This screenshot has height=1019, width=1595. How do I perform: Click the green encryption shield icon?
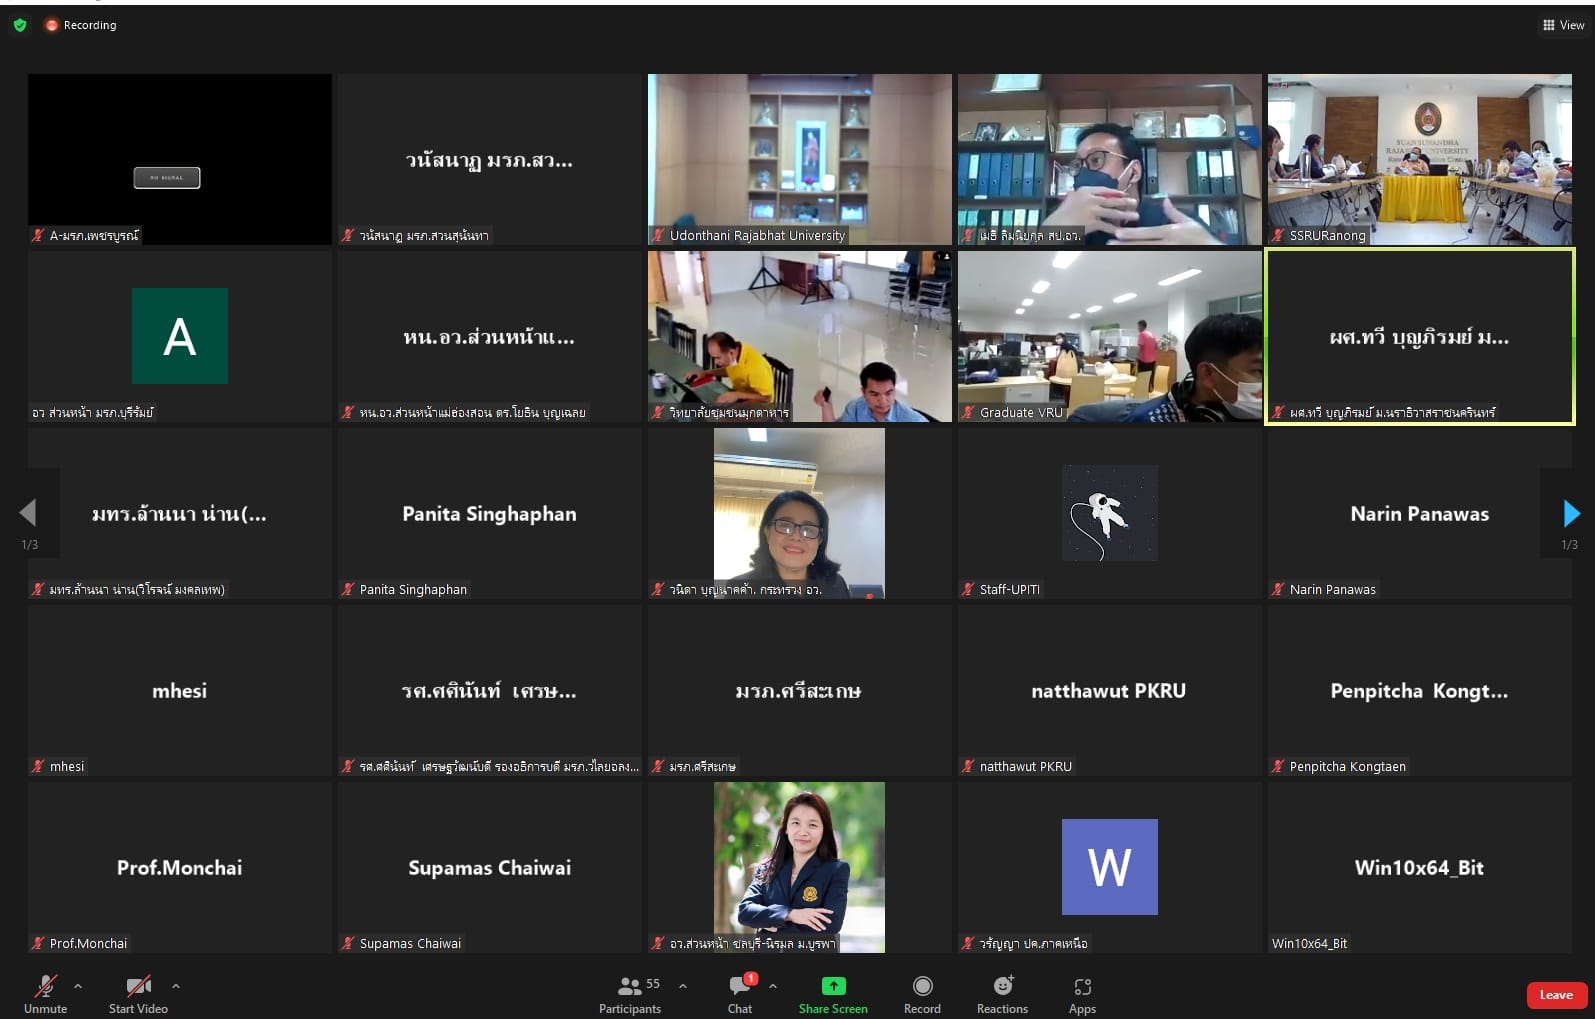[20, 25]
